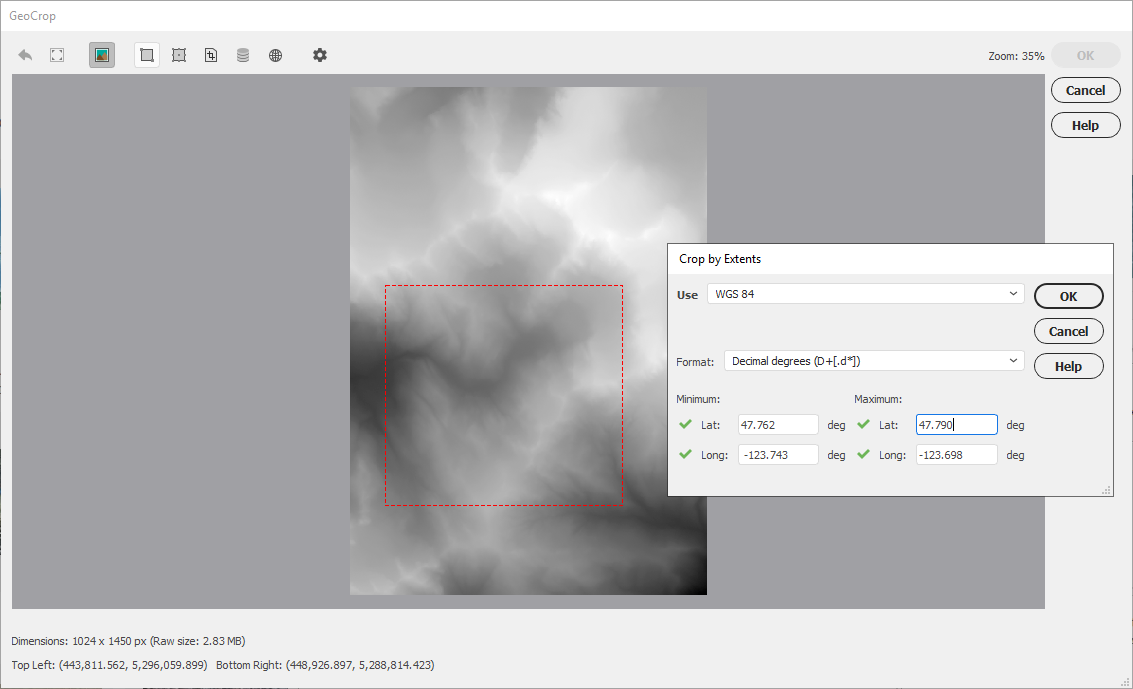The image size is (1133, 689).
Task: Click Cancel in Crop by Extents dialog
Action: point(1069,332)
